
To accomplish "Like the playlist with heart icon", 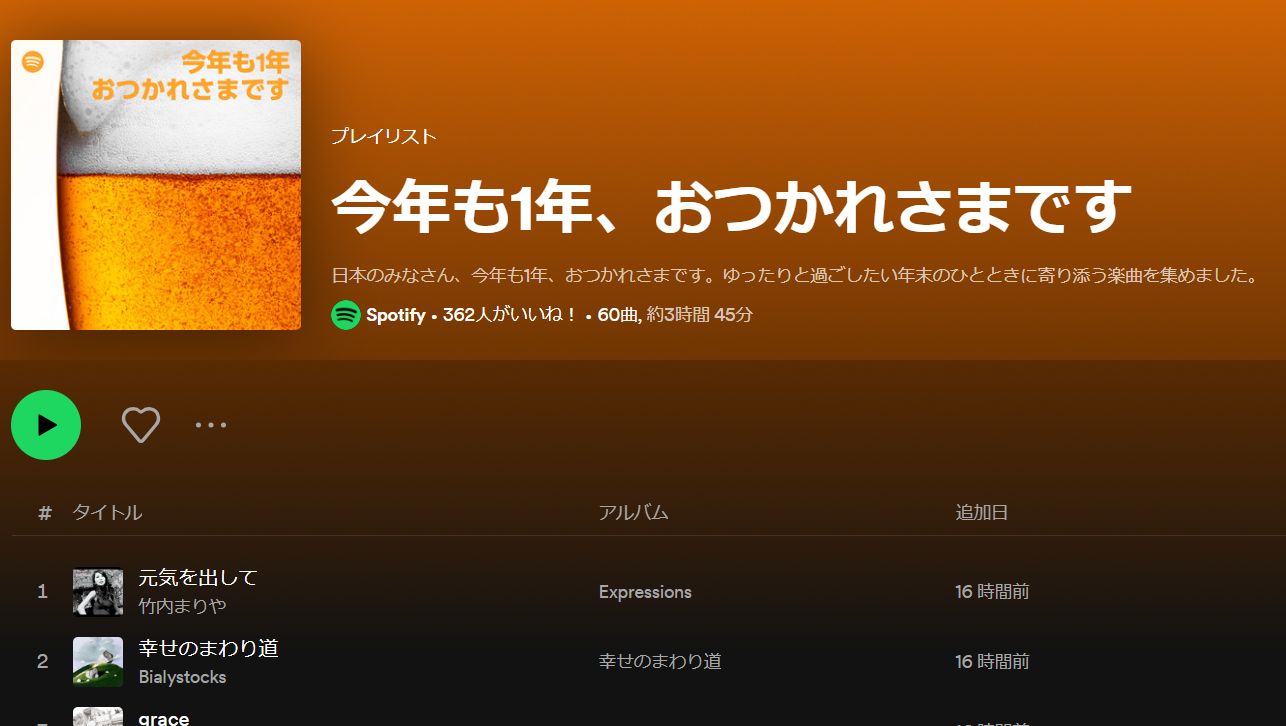I will [x=141, y=425].
